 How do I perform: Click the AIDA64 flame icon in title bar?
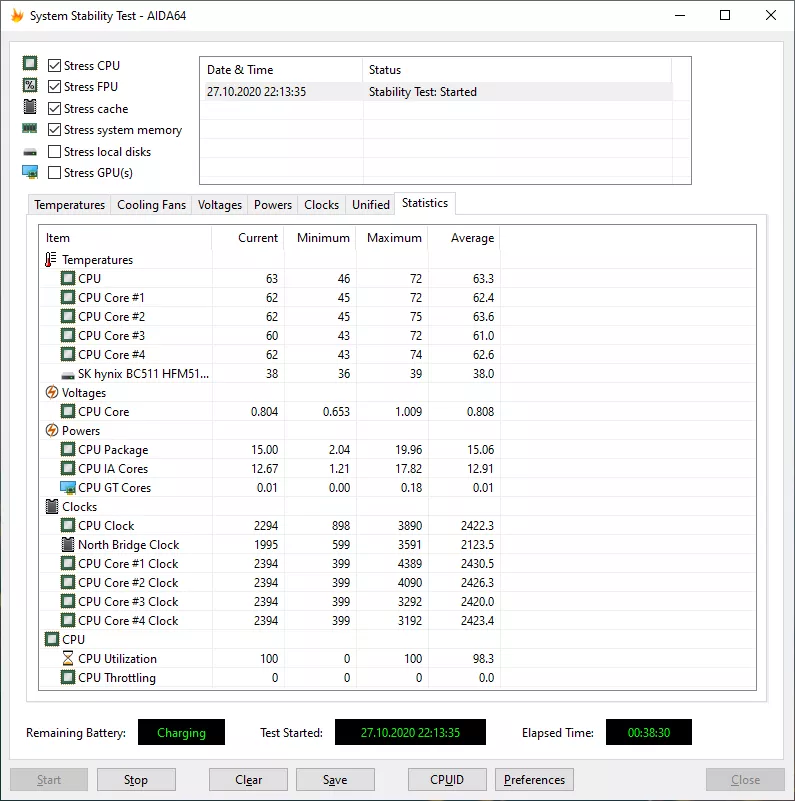[x=17, y=15]
